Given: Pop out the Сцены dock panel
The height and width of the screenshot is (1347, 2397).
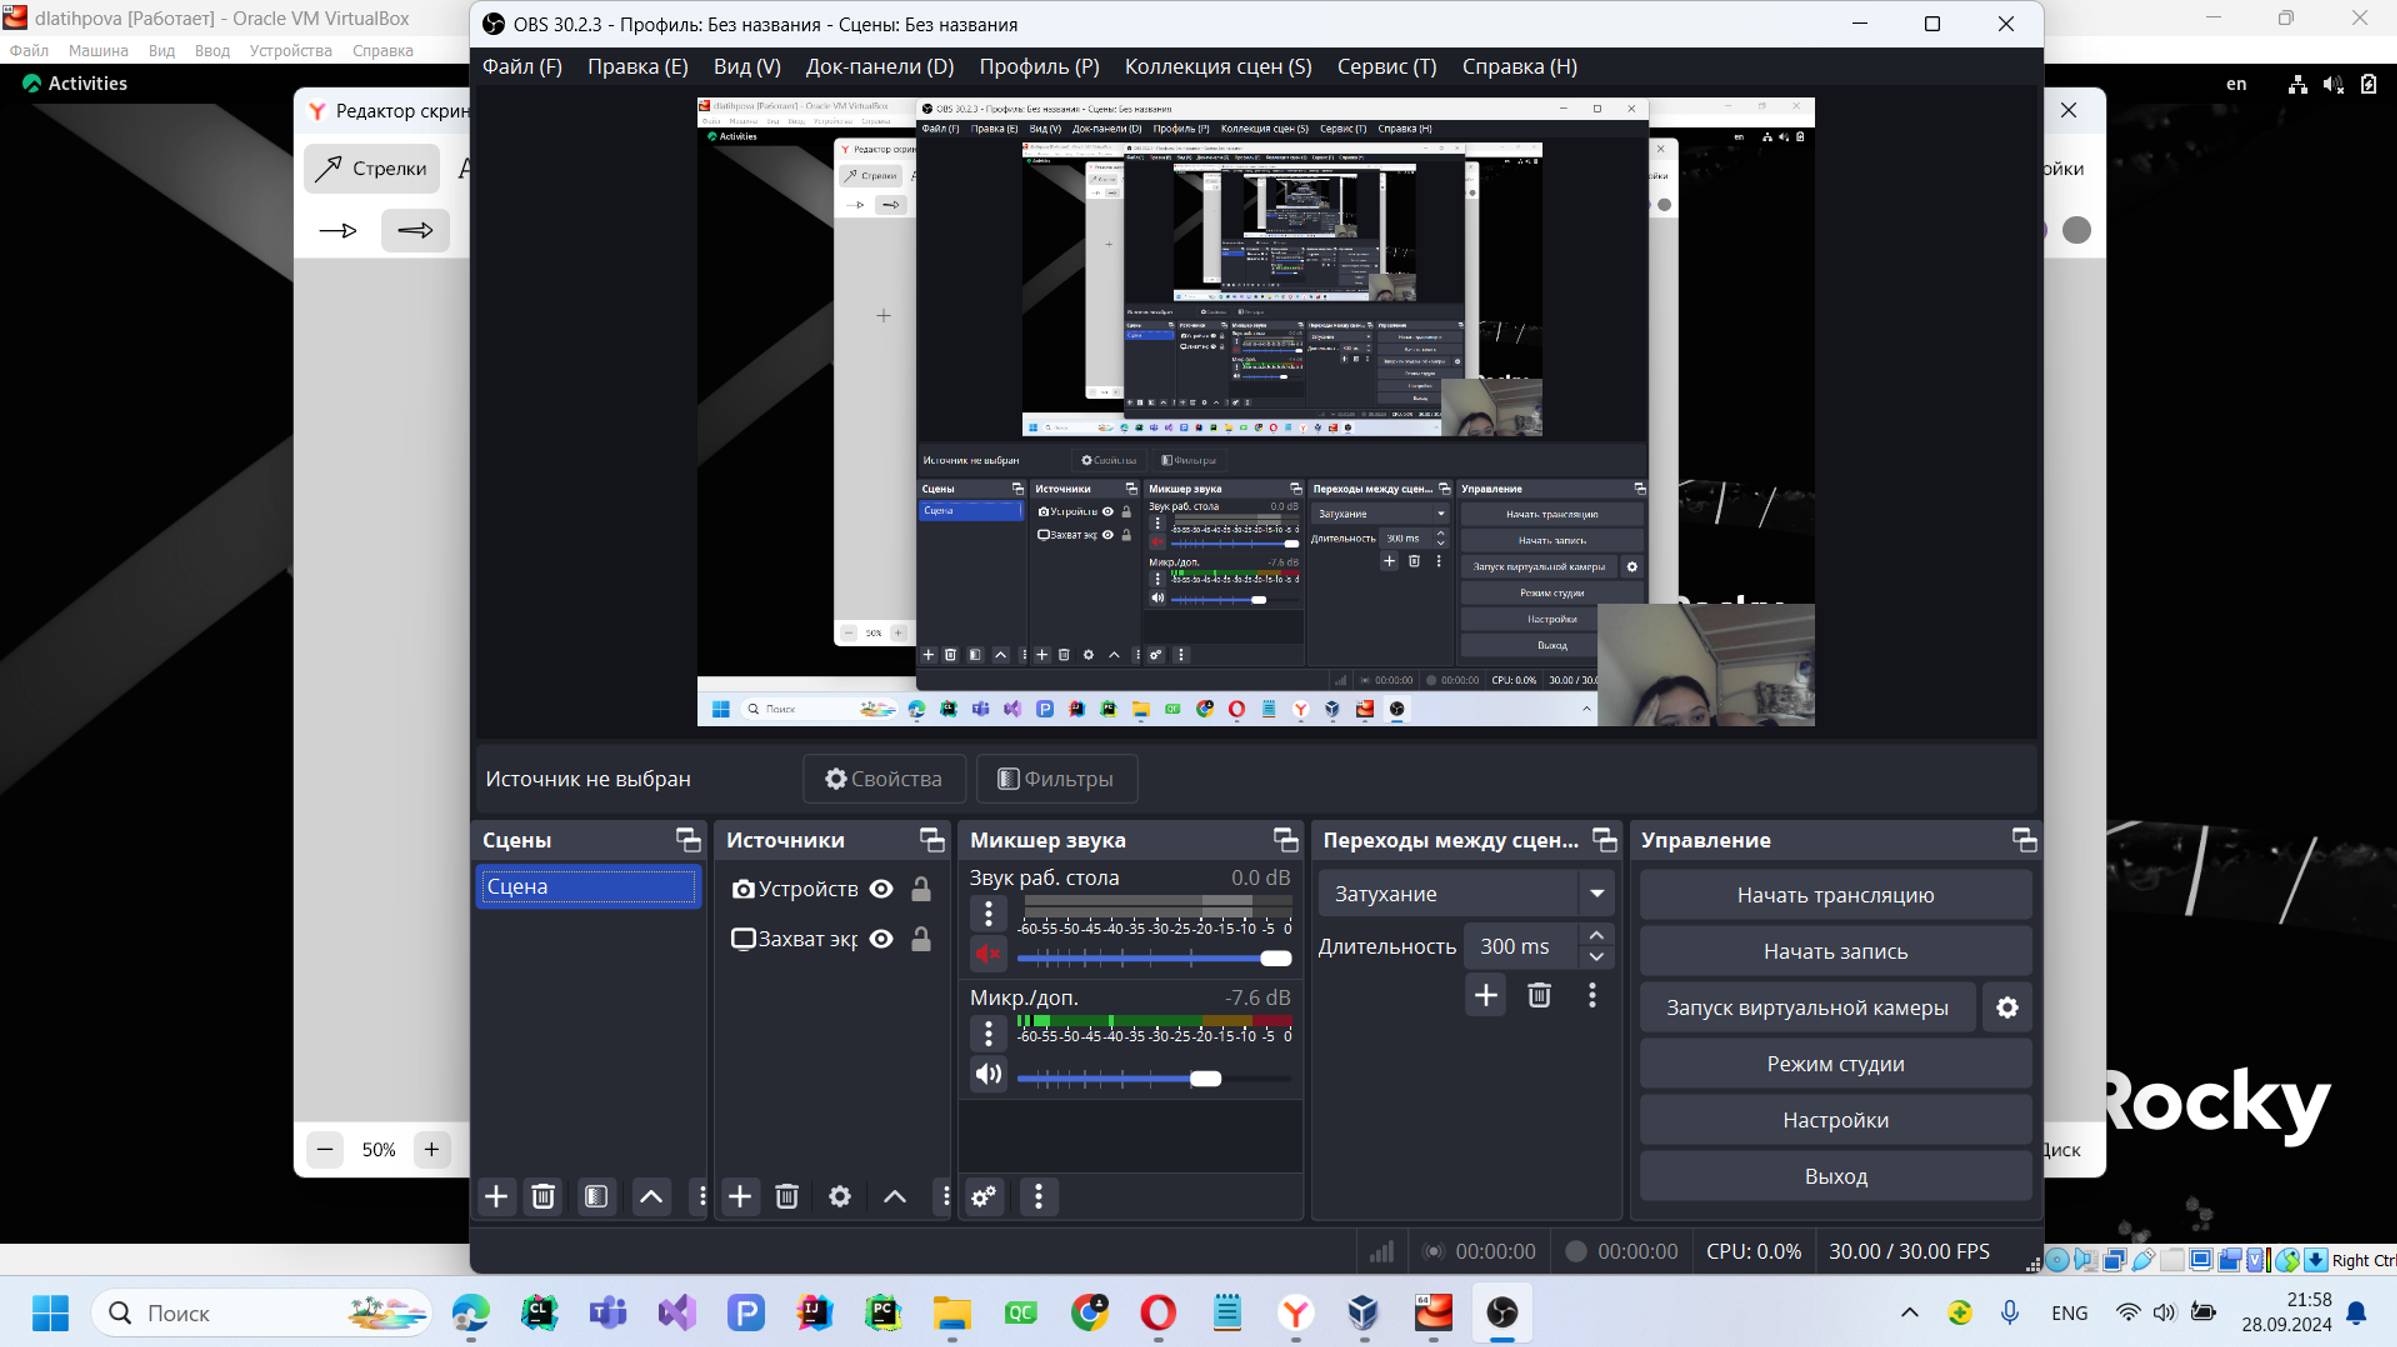Looking at the screenshot, I should pyautogui.click(x=688, y=840).
